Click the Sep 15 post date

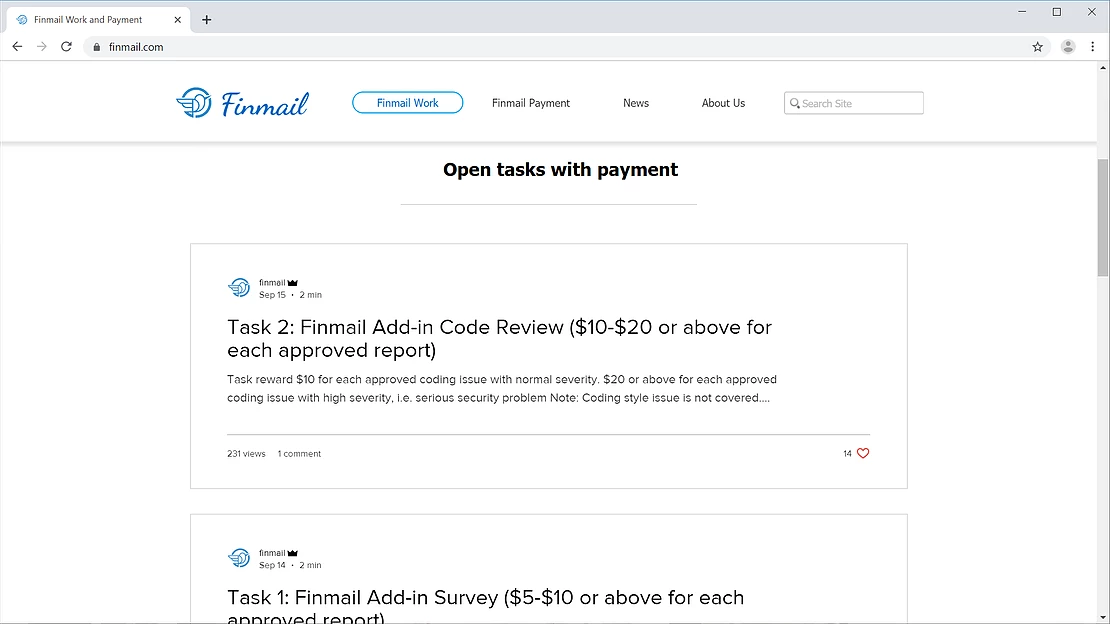click(x=272, y=295)
